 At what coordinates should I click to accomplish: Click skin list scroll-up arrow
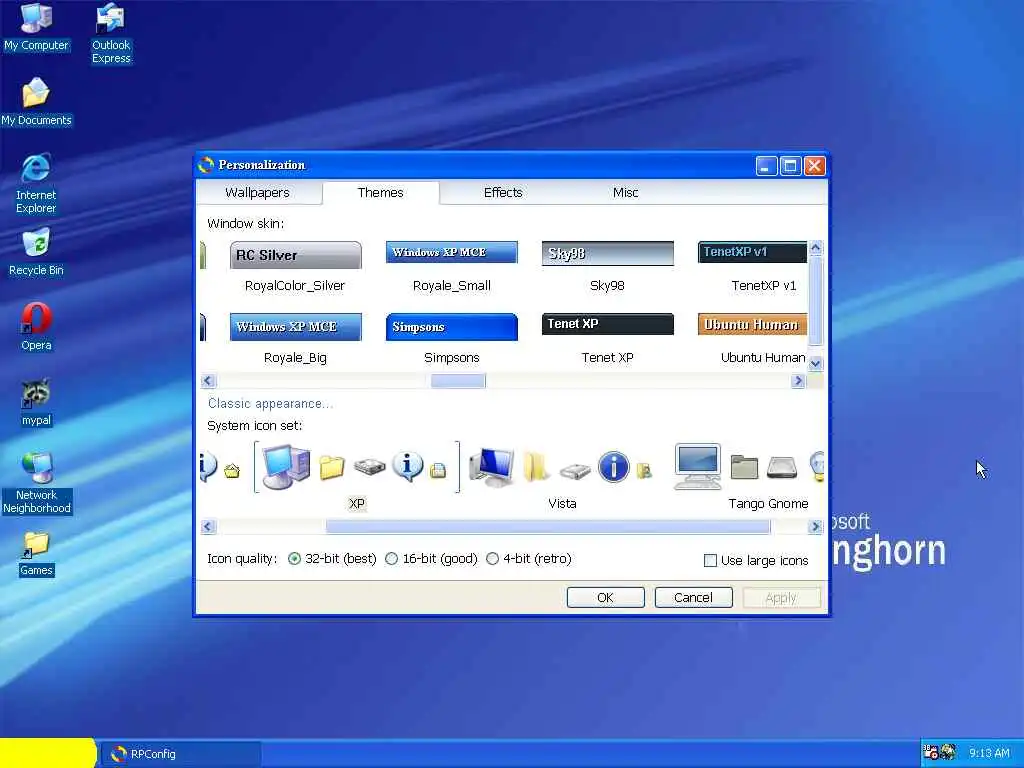click(x=815, y=248)
